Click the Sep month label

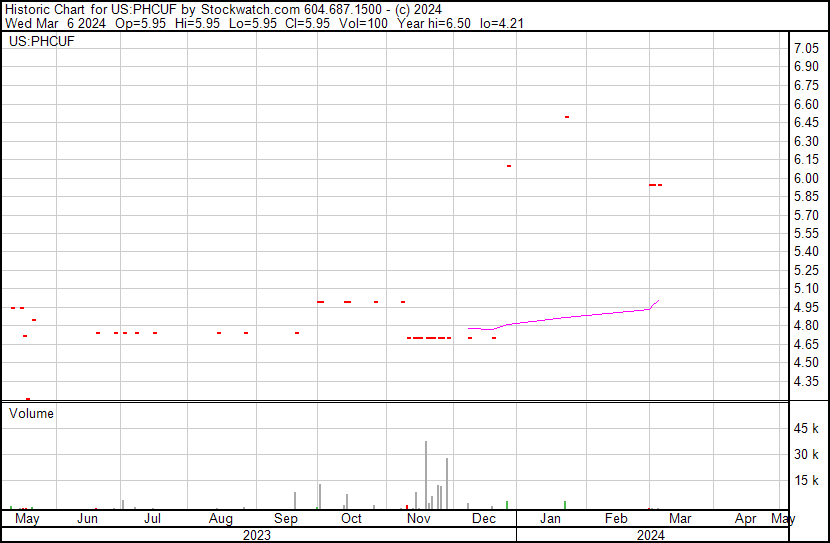pyautogui.click(x=286, y=518)
